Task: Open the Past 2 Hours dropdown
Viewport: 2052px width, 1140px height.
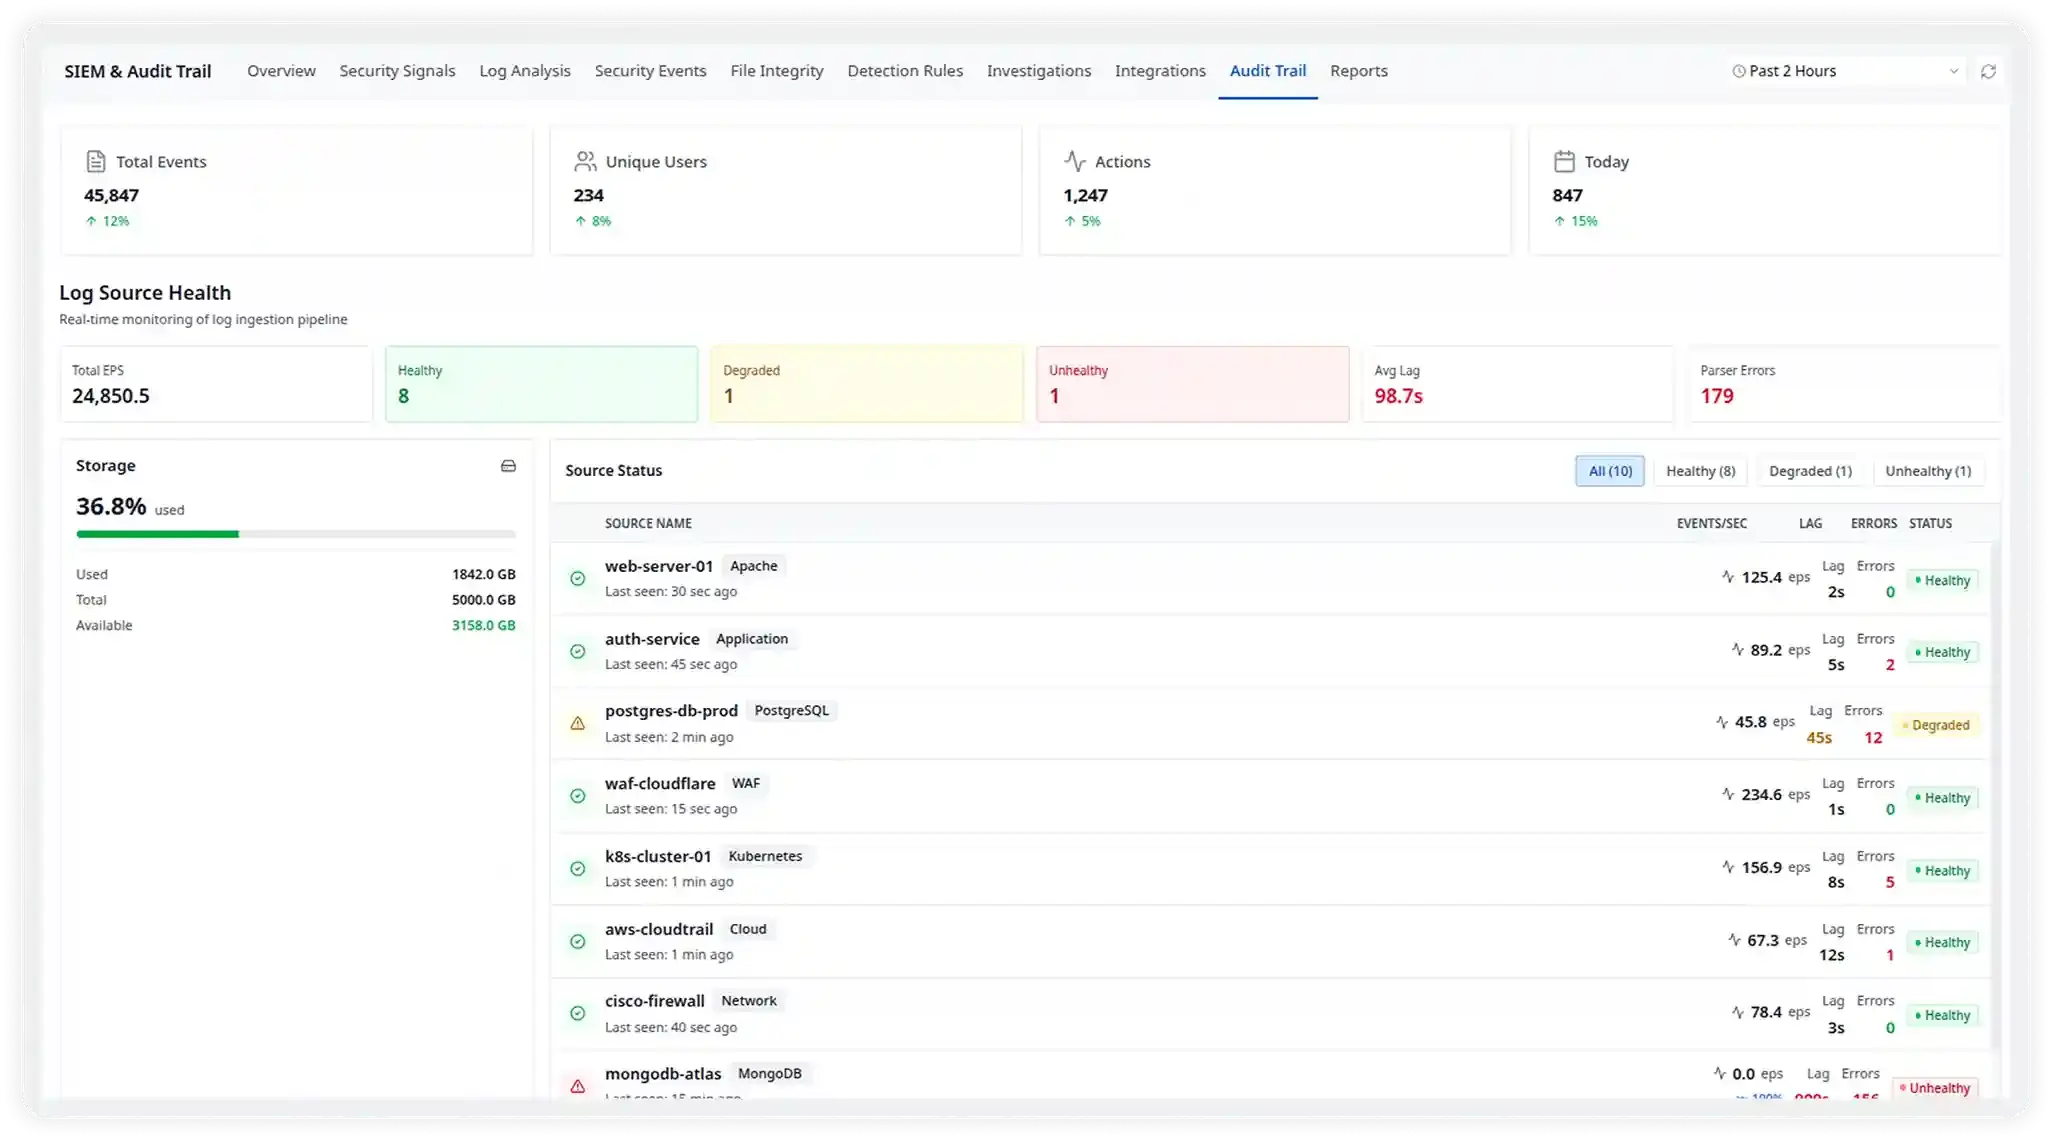Action: [x=1845, y=71]
